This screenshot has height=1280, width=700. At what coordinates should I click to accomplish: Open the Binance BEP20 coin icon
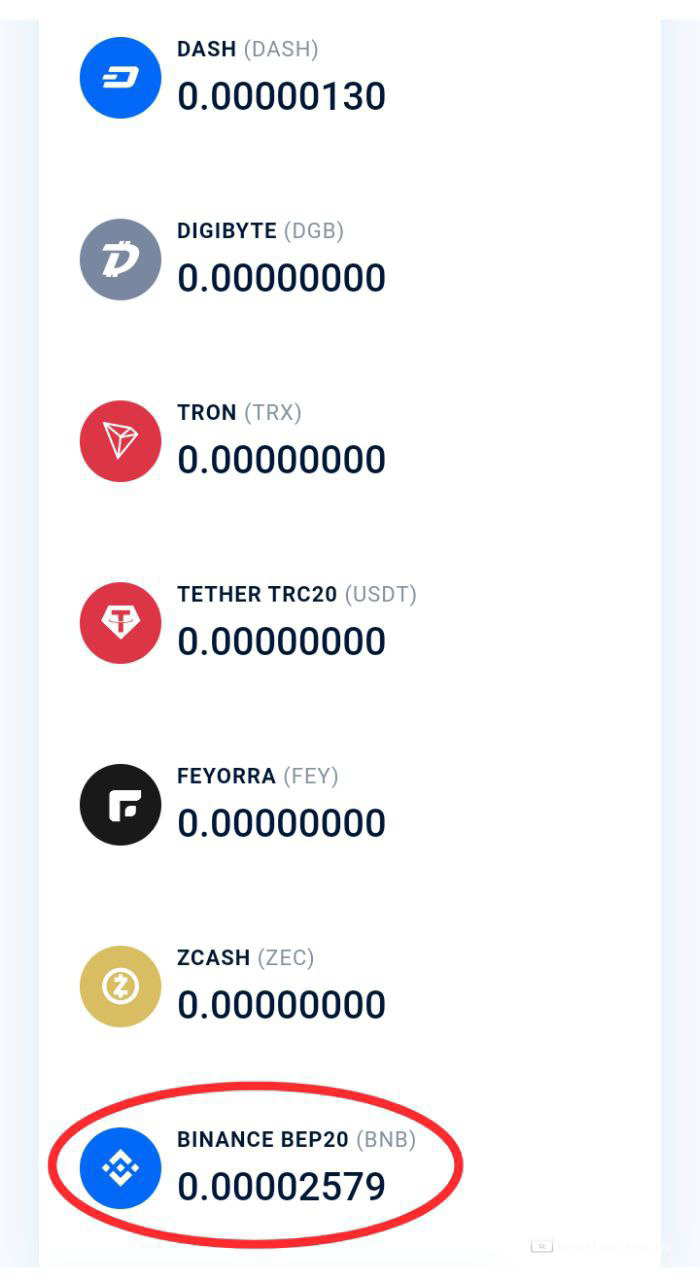tap(120, 1168)
